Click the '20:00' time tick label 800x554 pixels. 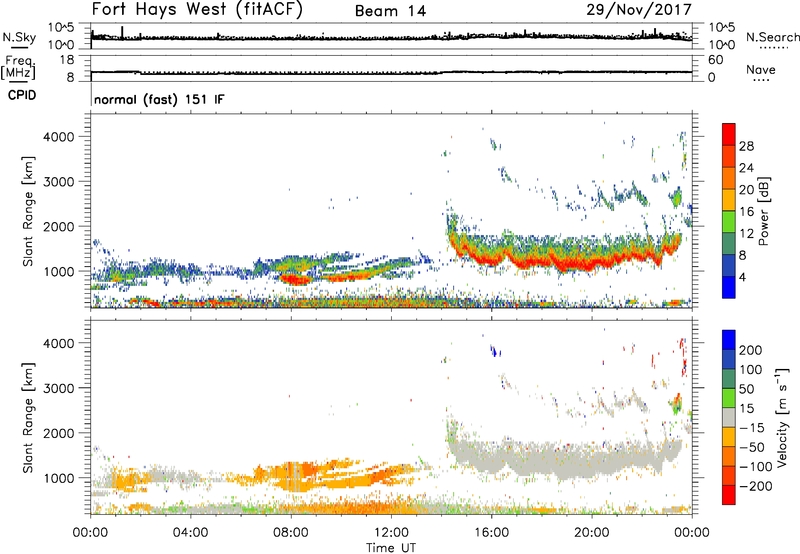(x=591, y=533)
